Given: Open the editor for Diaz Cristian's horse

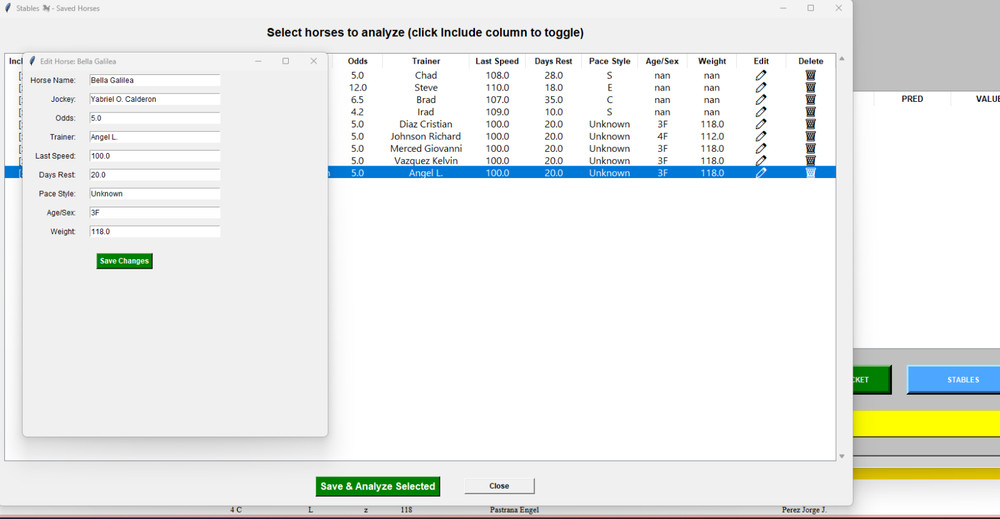Looking at the screenshot, I should pyautogui.click(x=761, y=124).
